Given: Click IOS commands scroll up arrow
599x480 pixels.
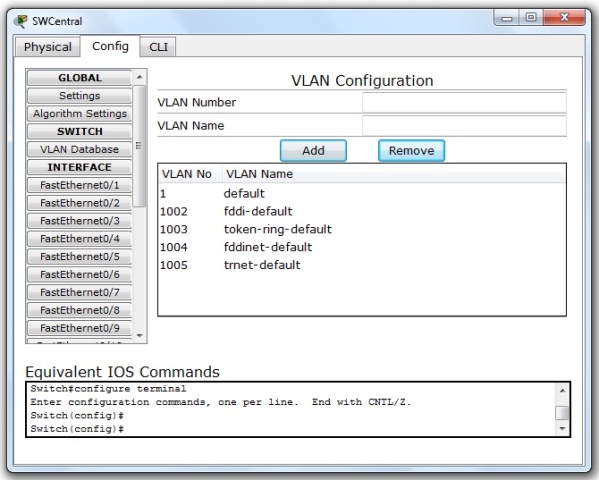Looking at the screenshot, I should click(x=562, y=391).
